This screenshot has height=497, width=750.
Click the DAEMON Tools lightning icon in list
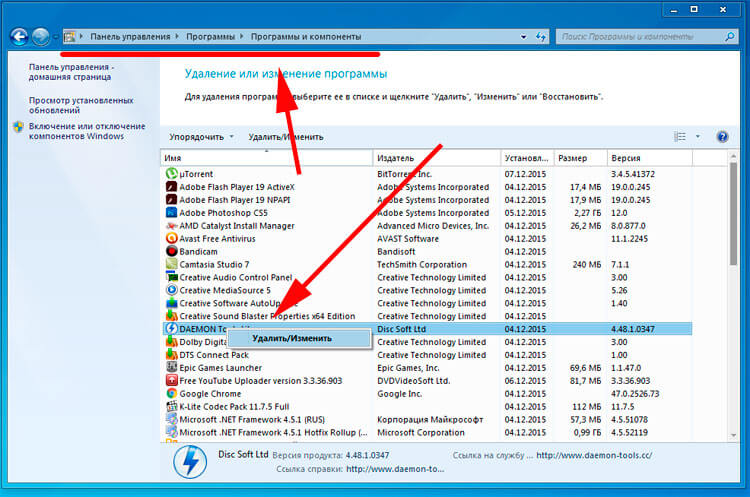click(x=171, y=329)
